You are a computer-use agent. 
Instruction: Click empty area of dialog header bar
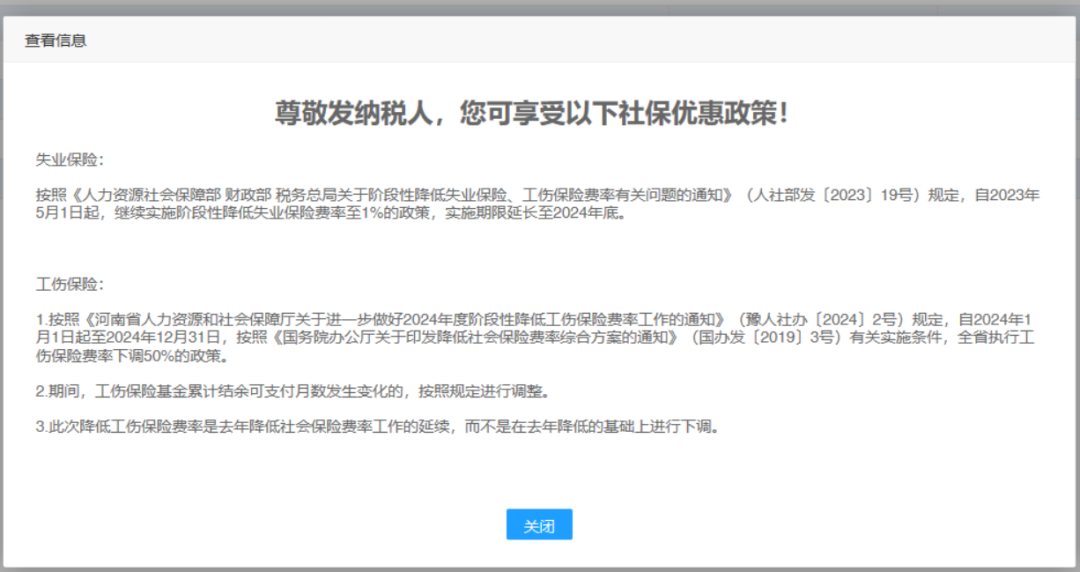pyautogui.click(x=600, y=41)
